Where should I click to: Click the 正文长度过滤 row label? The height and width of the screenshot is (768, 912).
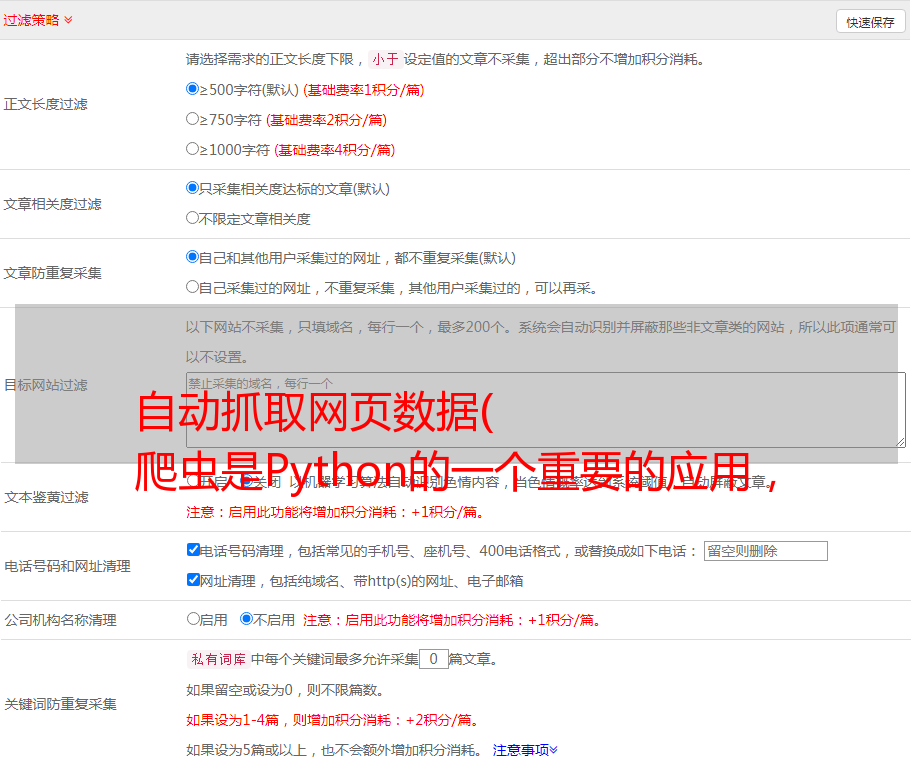45,104
